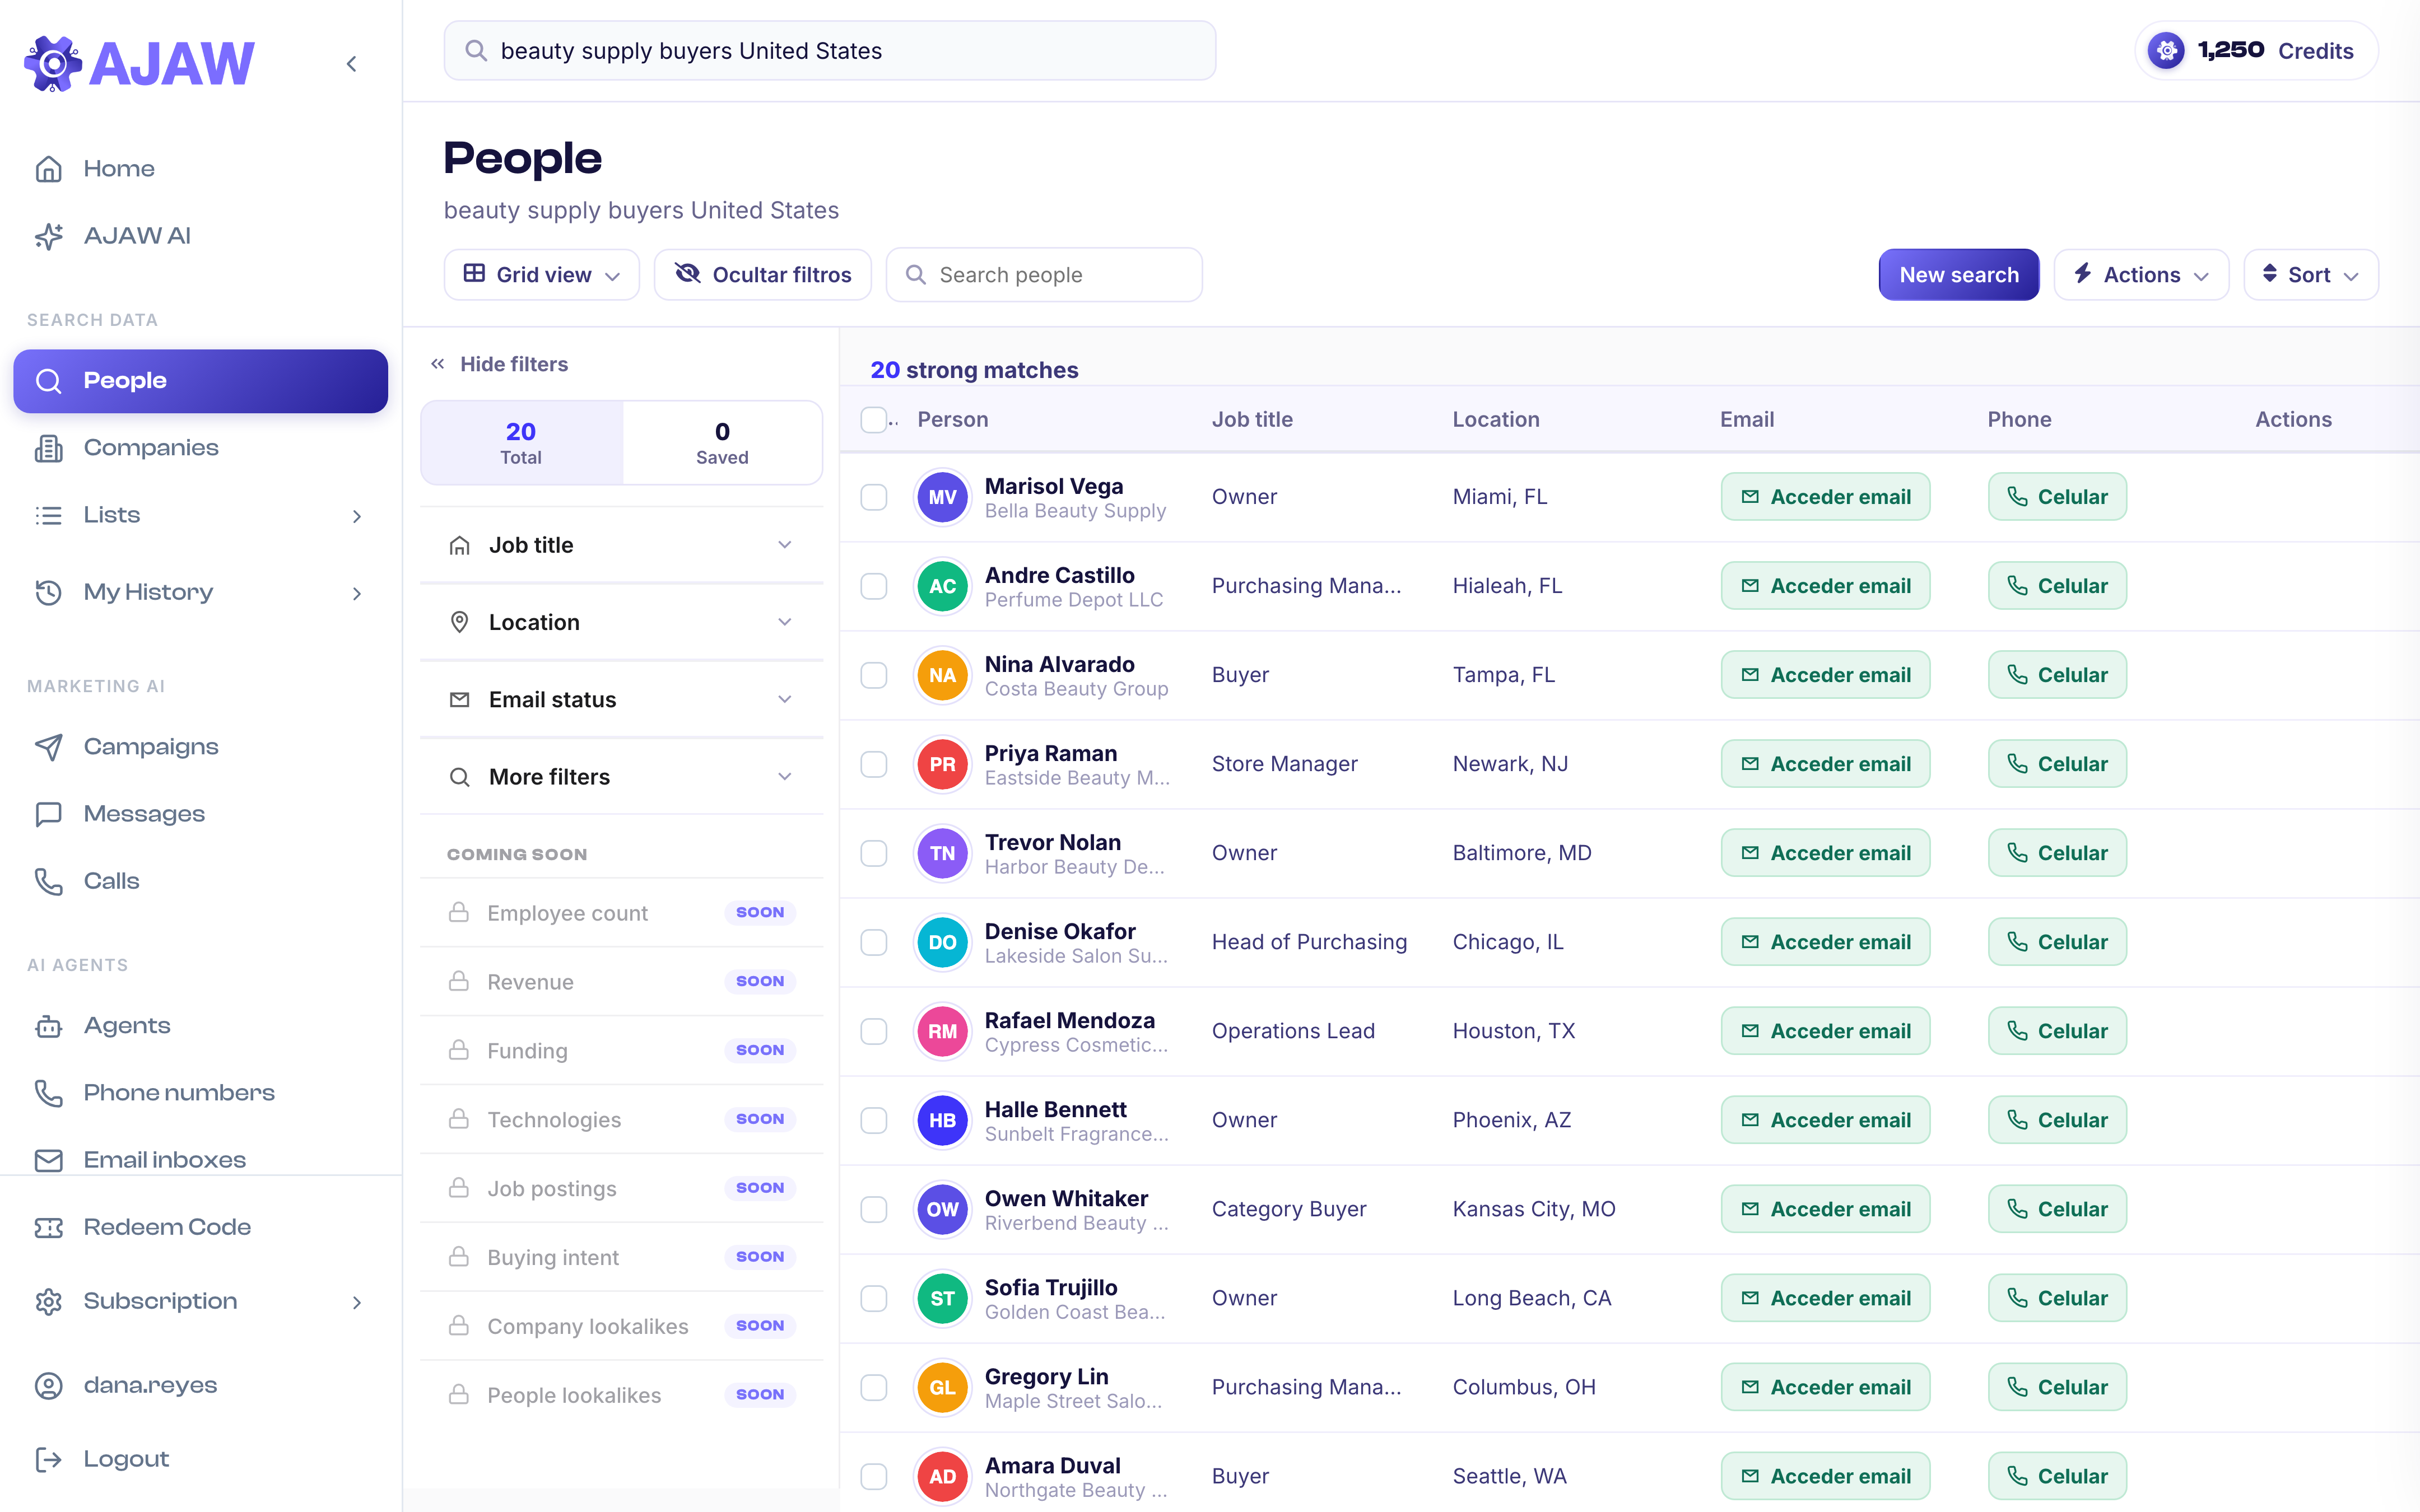The image size is (2420, 1512).
Task: Focus the Search people input field
Action: pyautogui.click(x=1044, y=275)
